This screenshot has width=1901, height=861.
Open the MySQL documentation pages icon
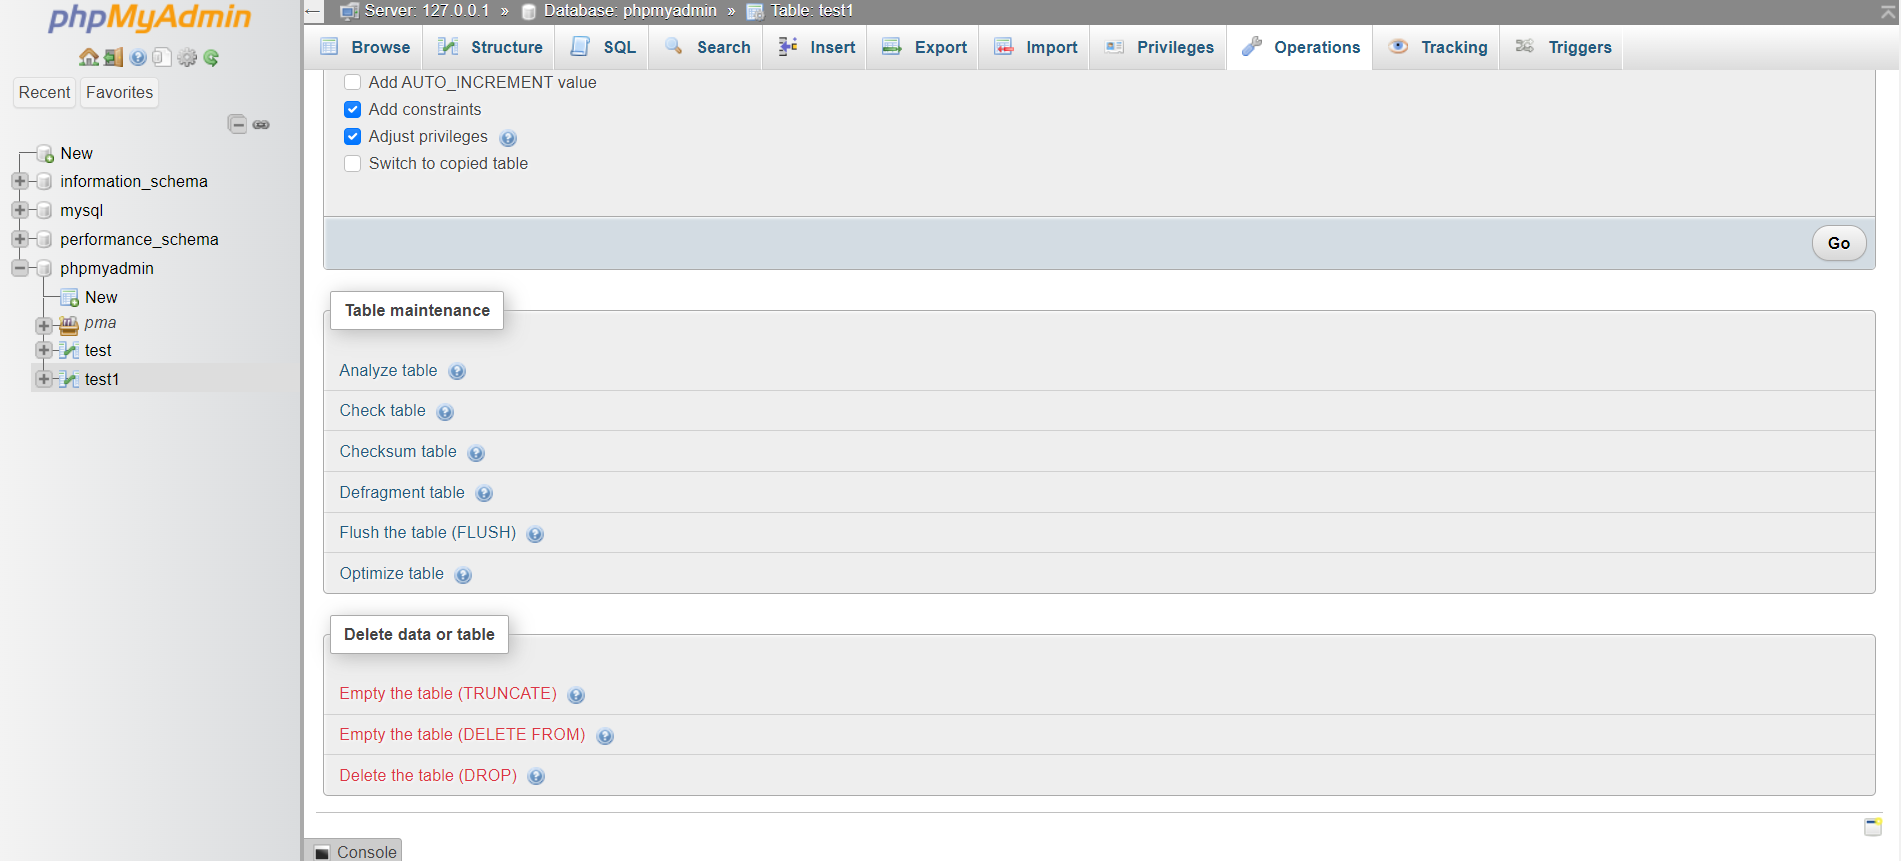coord(162,58)
